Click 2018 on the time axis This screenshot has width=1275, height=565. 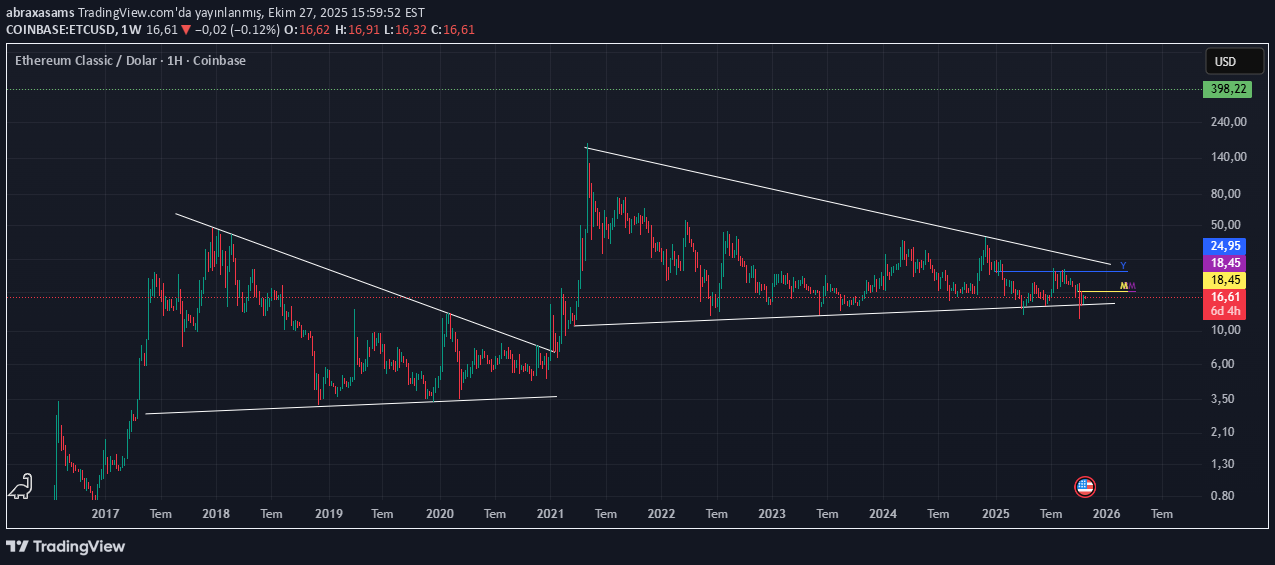point(216,514)
